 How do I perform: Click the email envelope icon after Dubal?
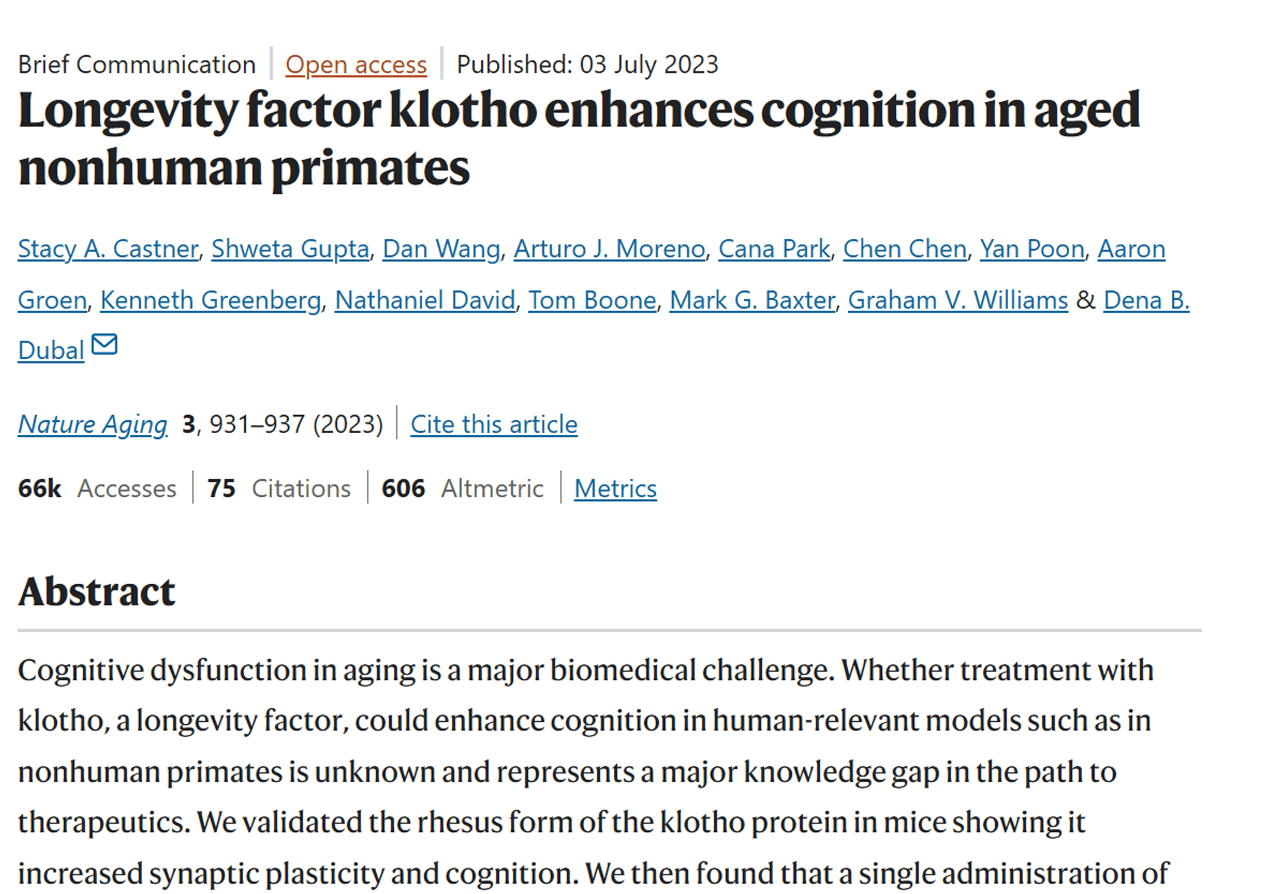[104, 346]
